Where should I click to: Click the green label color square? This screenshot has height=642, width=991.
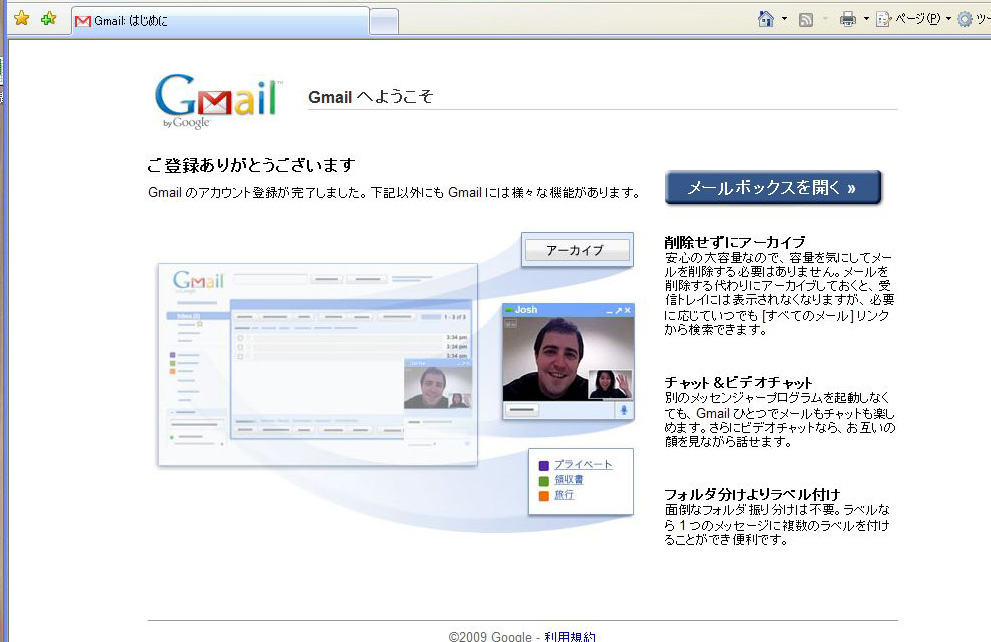point(544,481)
